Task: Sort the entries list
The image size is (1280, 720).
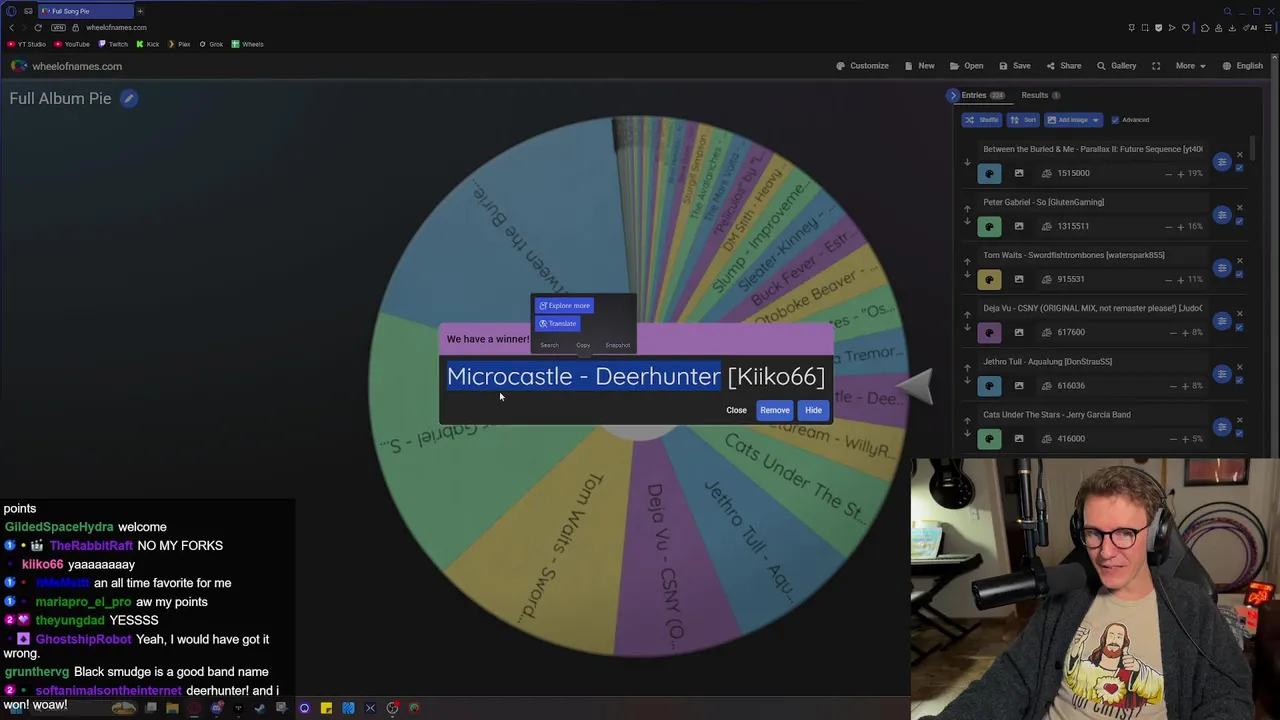Action: (x=1023, y=120)
